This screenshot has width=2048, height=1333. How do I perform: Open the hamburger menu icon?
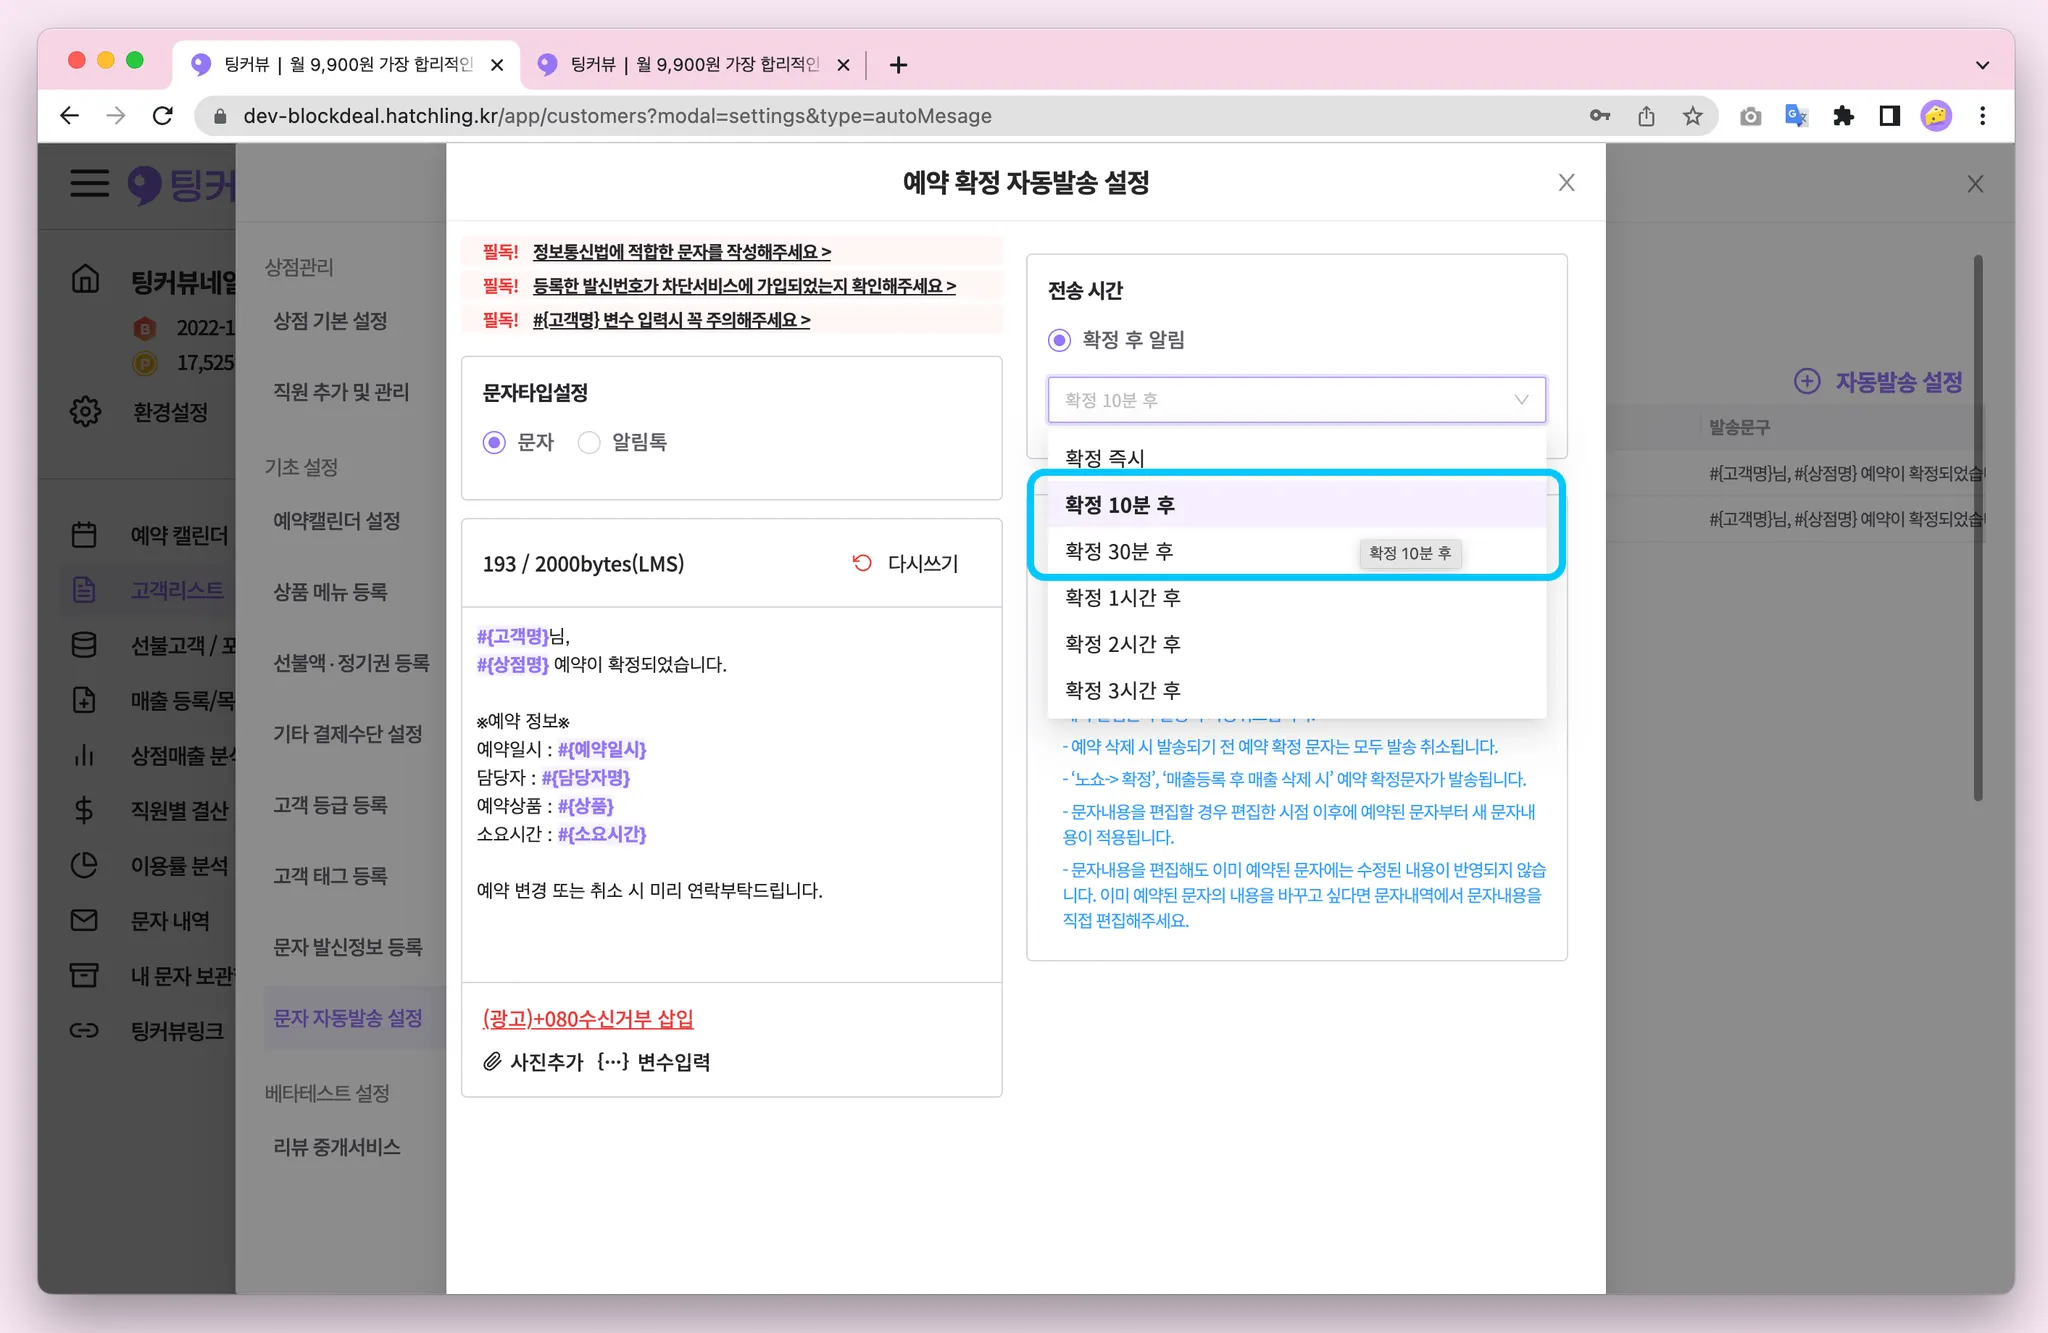tap(89, 183)
